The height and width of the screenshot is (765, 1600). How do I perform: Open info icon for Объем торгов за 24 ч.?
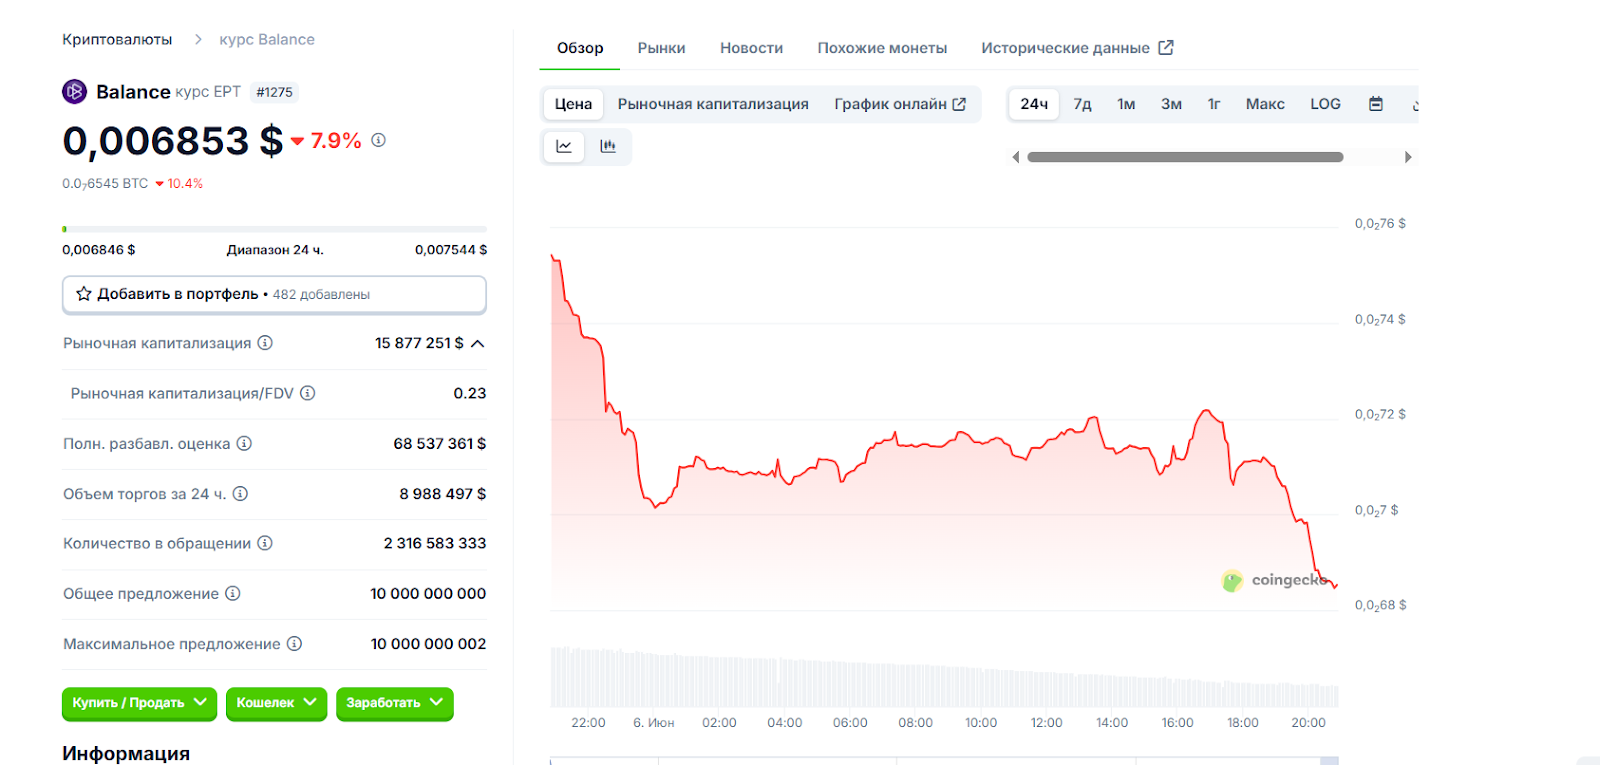point(240,493)
